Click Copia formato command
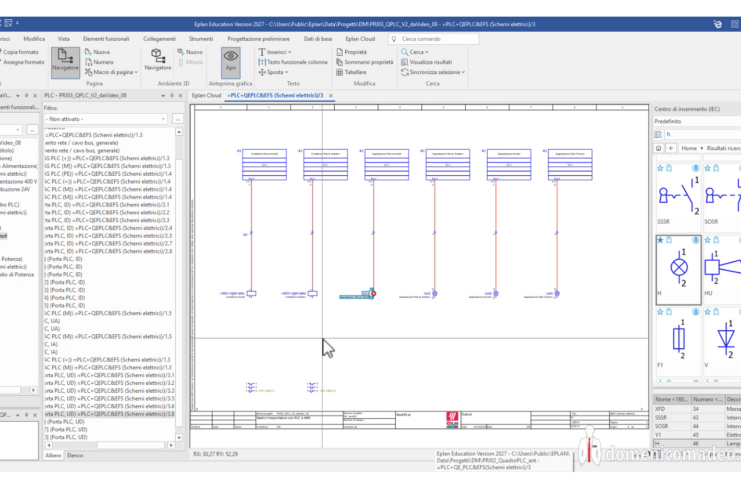The image size is (741, 486). (x=20, y=52)
